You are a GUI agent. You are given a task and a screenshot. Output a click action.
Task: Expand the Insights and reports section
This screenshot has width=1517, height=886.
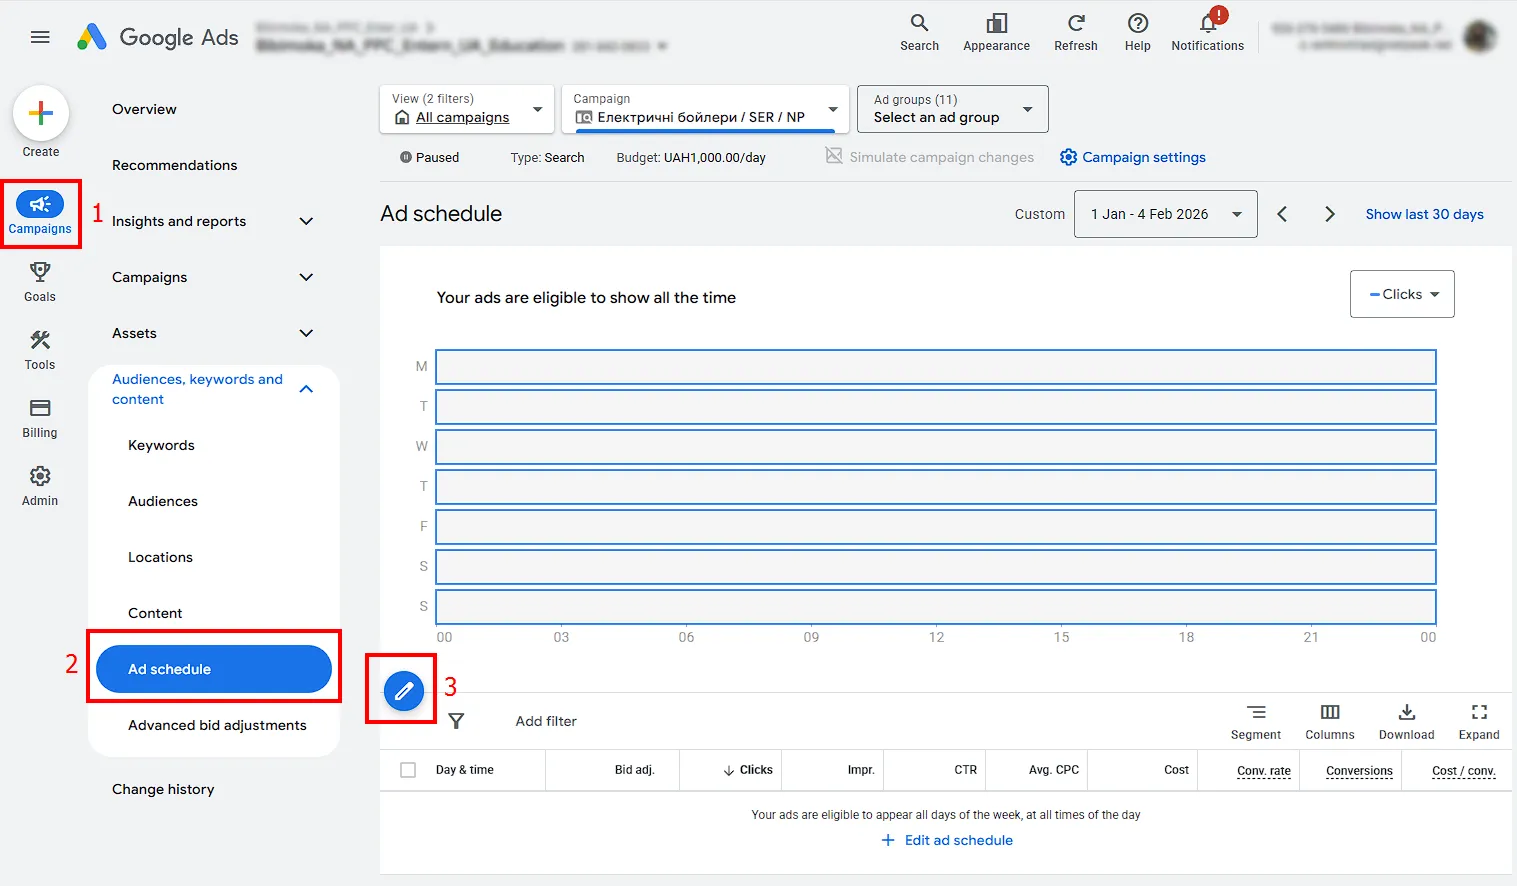point(307,221)
